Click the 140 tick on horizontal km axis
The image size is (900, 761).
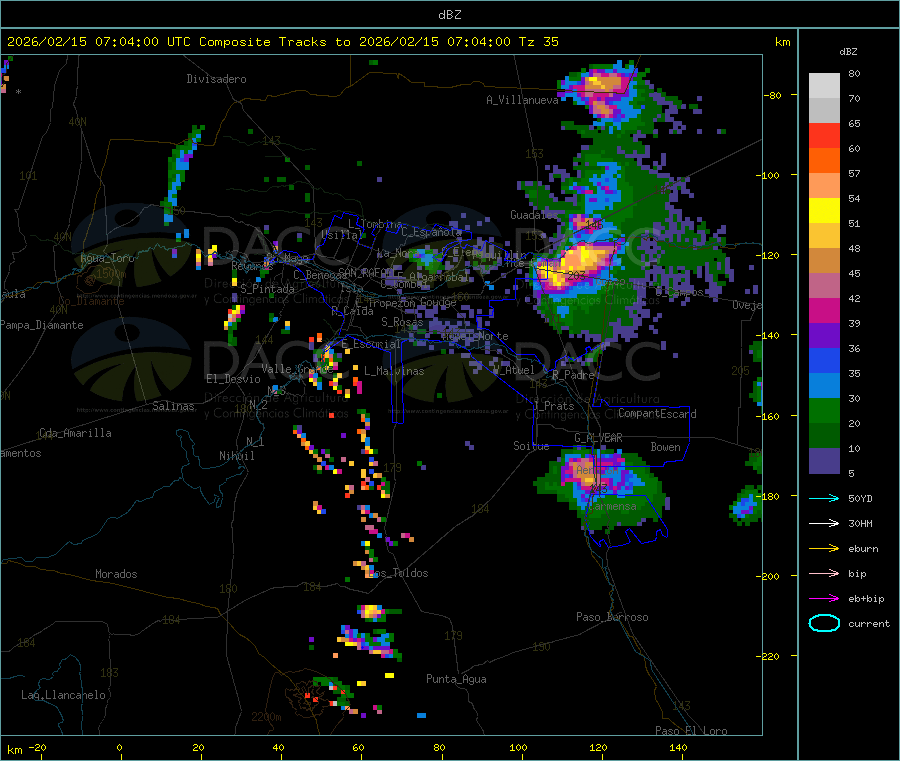click(x=678, y=748)
